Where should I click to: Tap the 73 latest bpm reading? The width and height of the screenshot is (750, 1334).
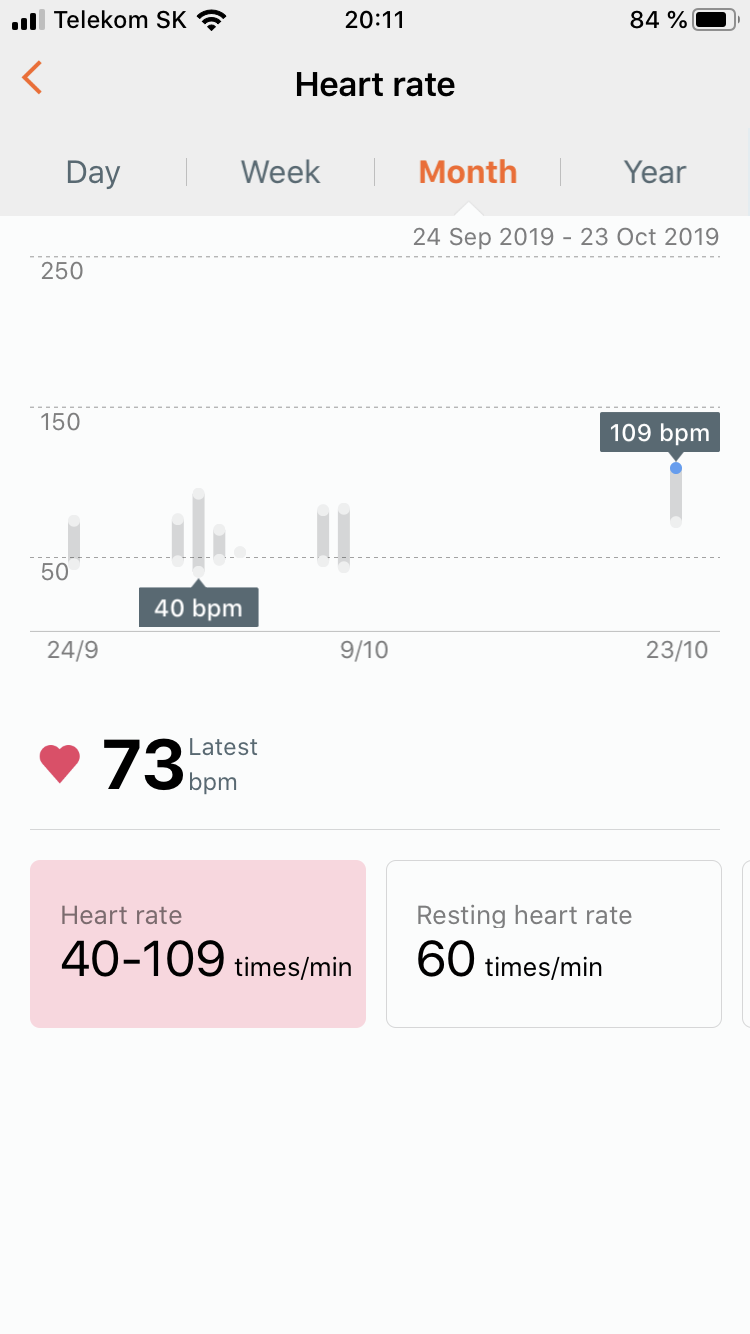click(143, 765)
